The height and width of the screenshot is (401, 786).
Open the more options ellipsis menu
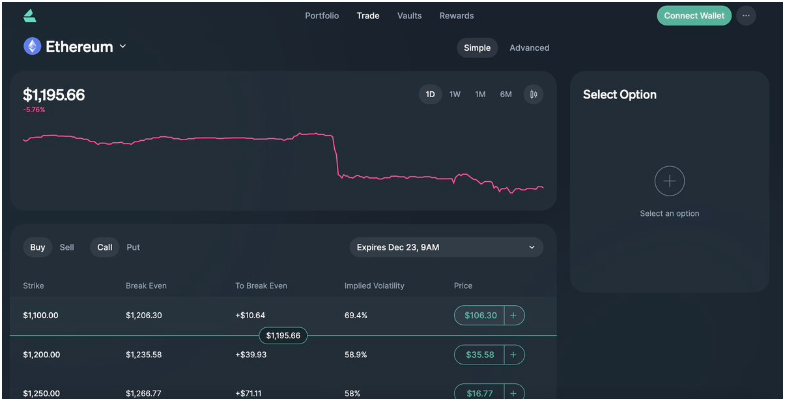[x=746, y=16]
